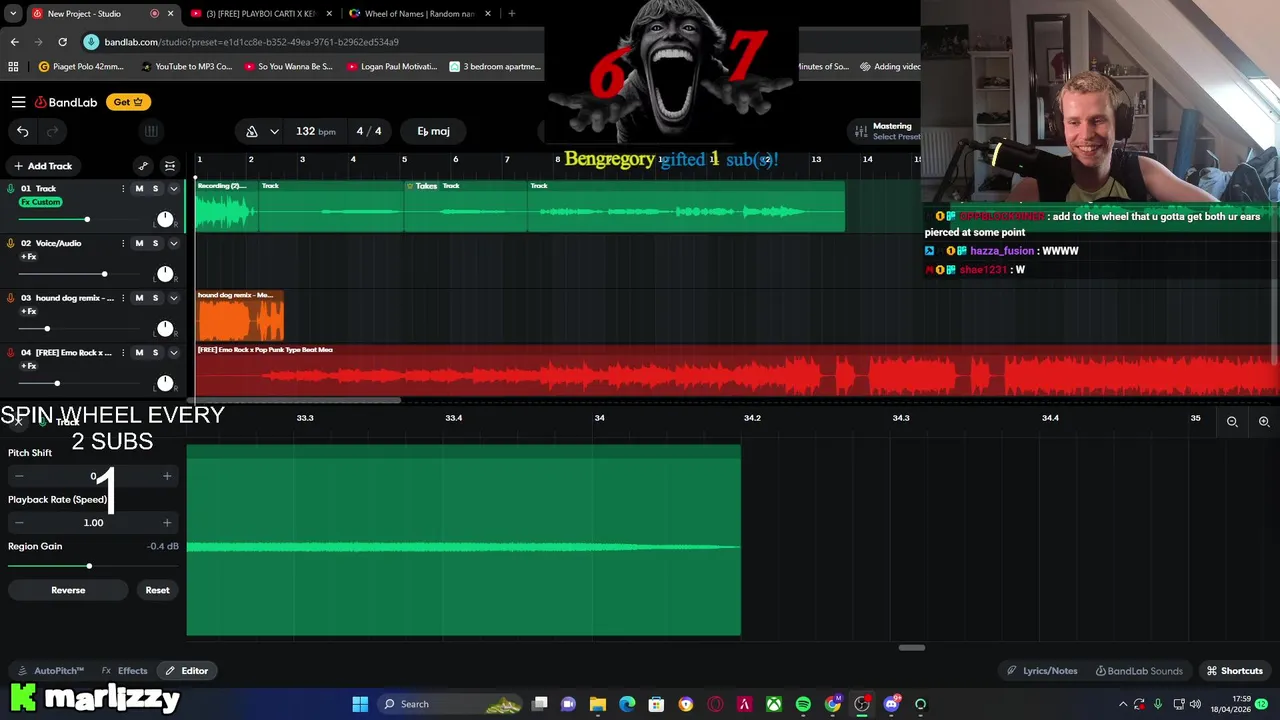Viewport: 1280px width, 720px height.
Task: Increase Playback Rate with plus button
Action: [167, 522]
